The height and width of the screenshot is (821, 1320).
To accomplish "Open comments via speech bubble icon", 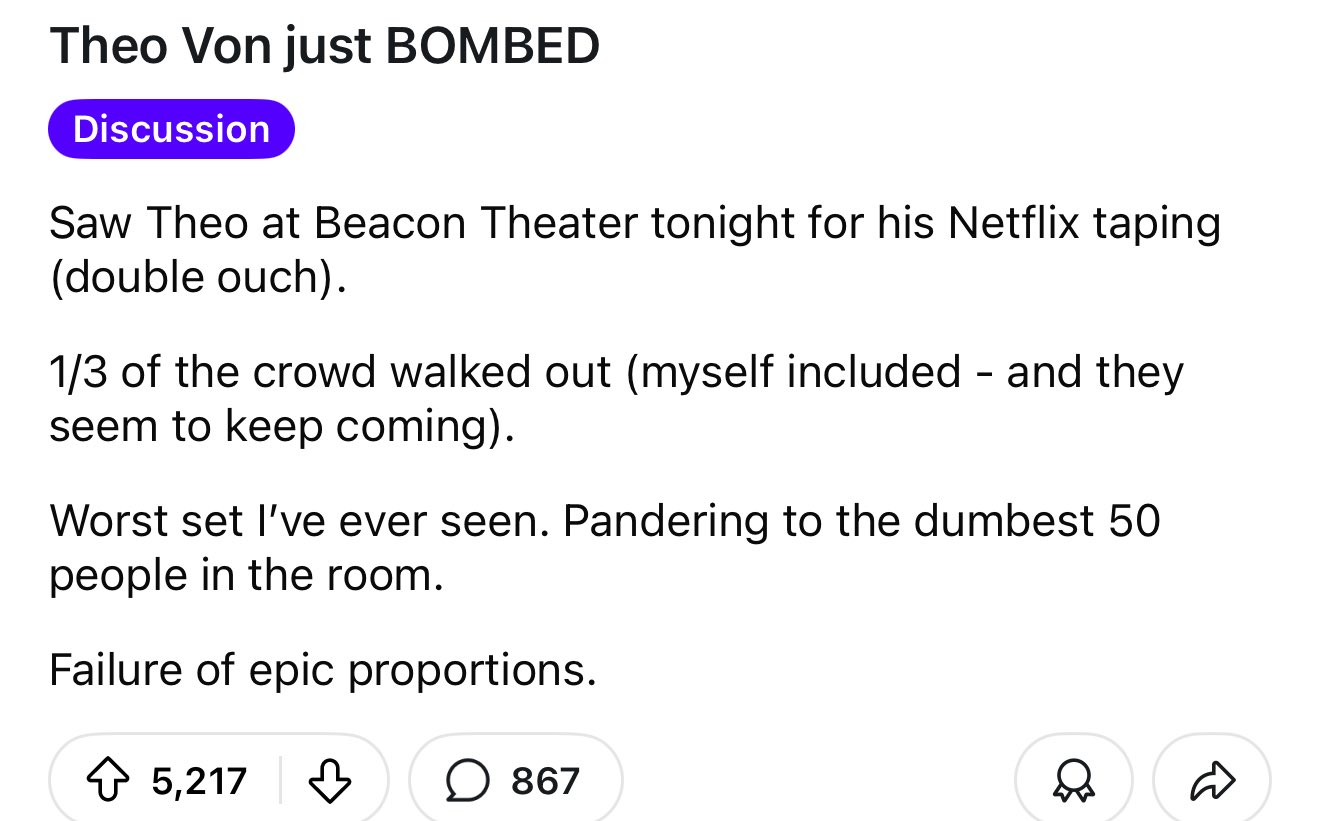I will point(468,780).
